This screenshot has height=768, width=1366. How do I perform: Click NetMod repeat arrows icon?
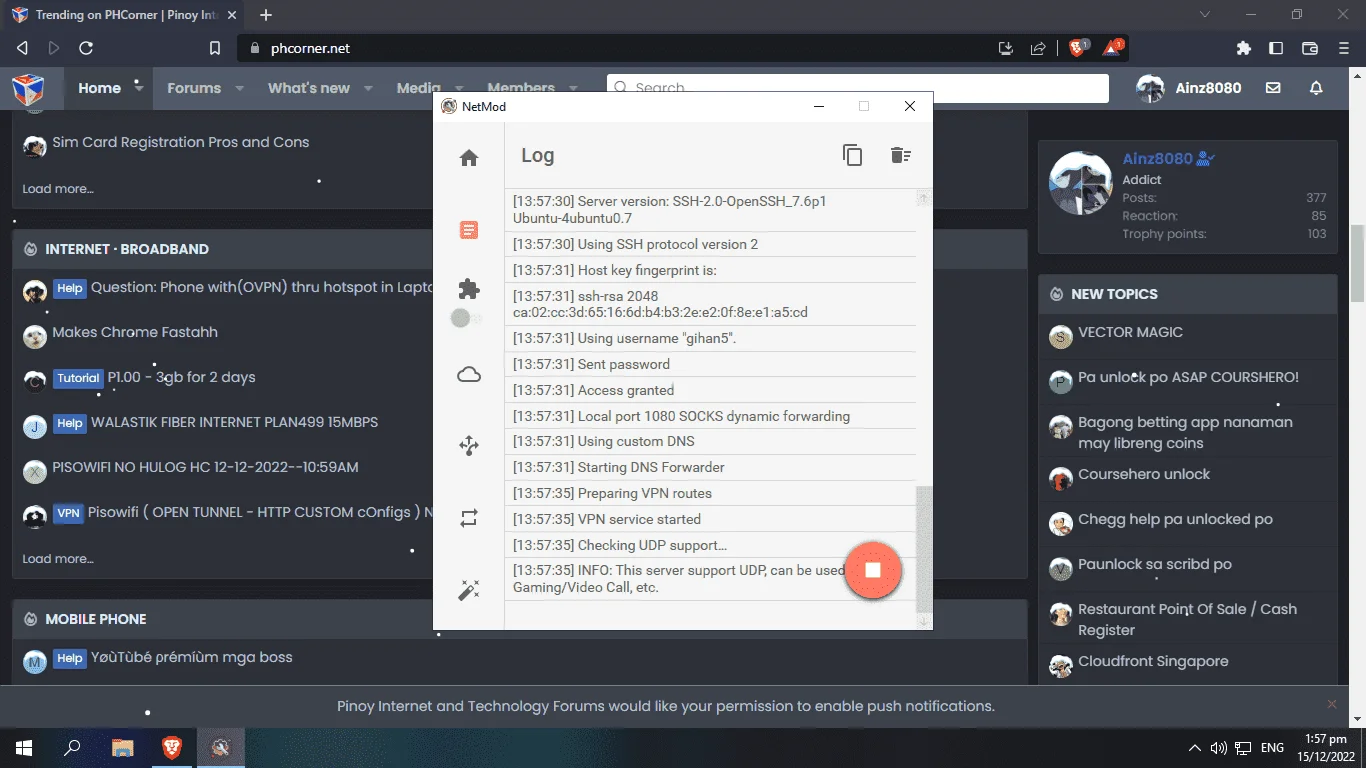(x=469, y=518)
